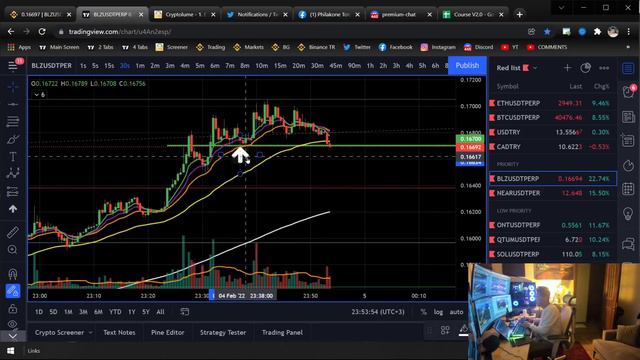Select the trend line drawing tool
This screenshot has width=640, height=360.
(13, 104)
